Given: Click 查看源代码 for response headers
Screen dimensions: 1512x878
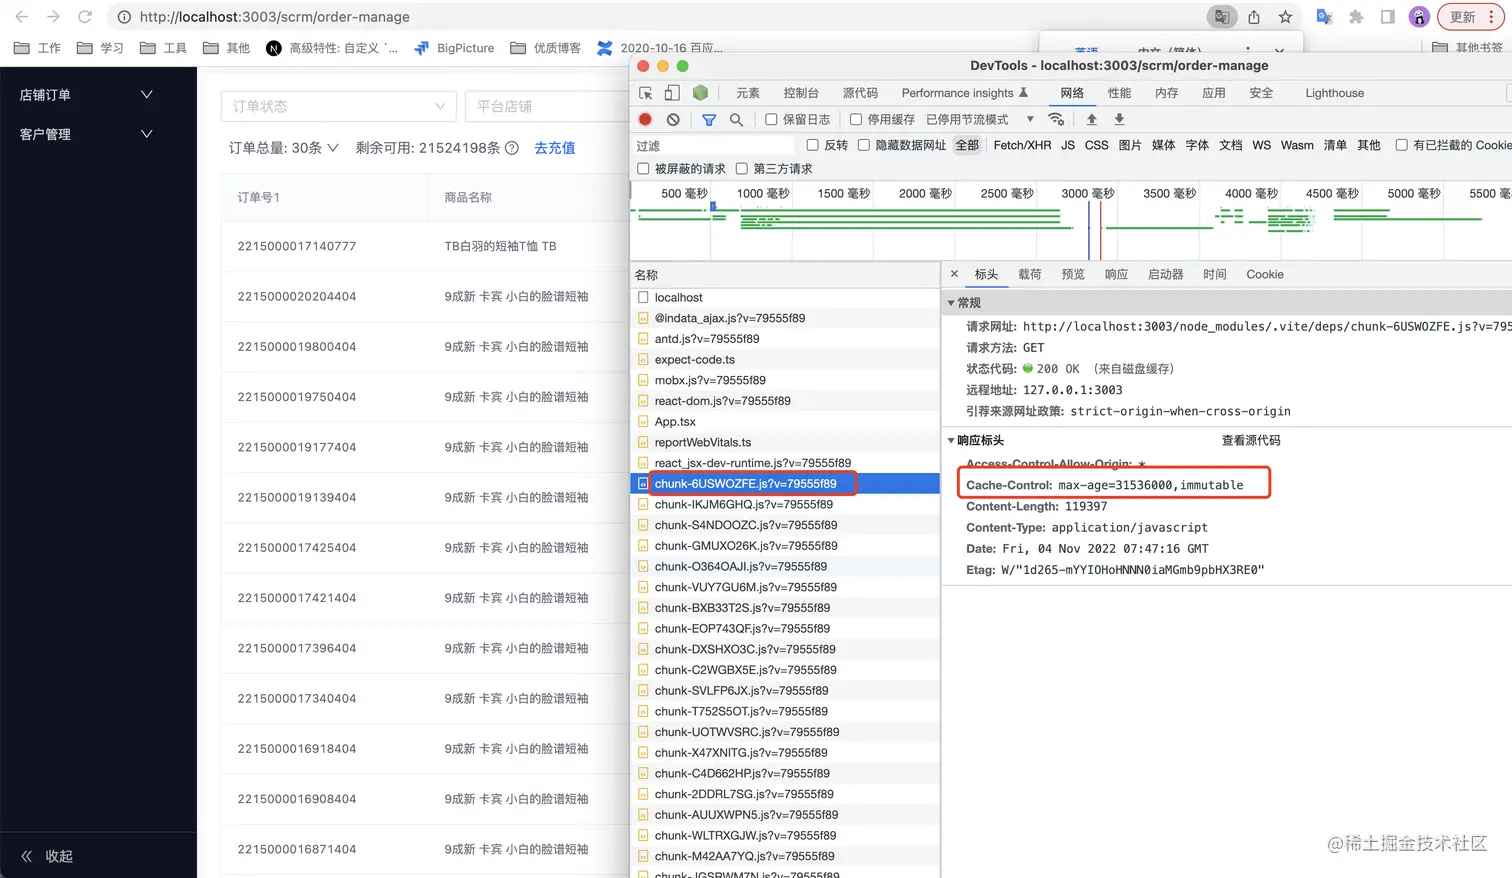Looking at the screenshot, I should 1251,440.
